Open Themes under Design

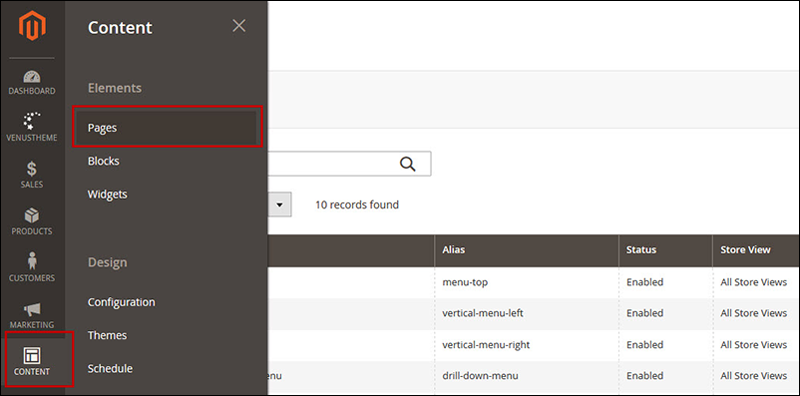coord(107,335)
